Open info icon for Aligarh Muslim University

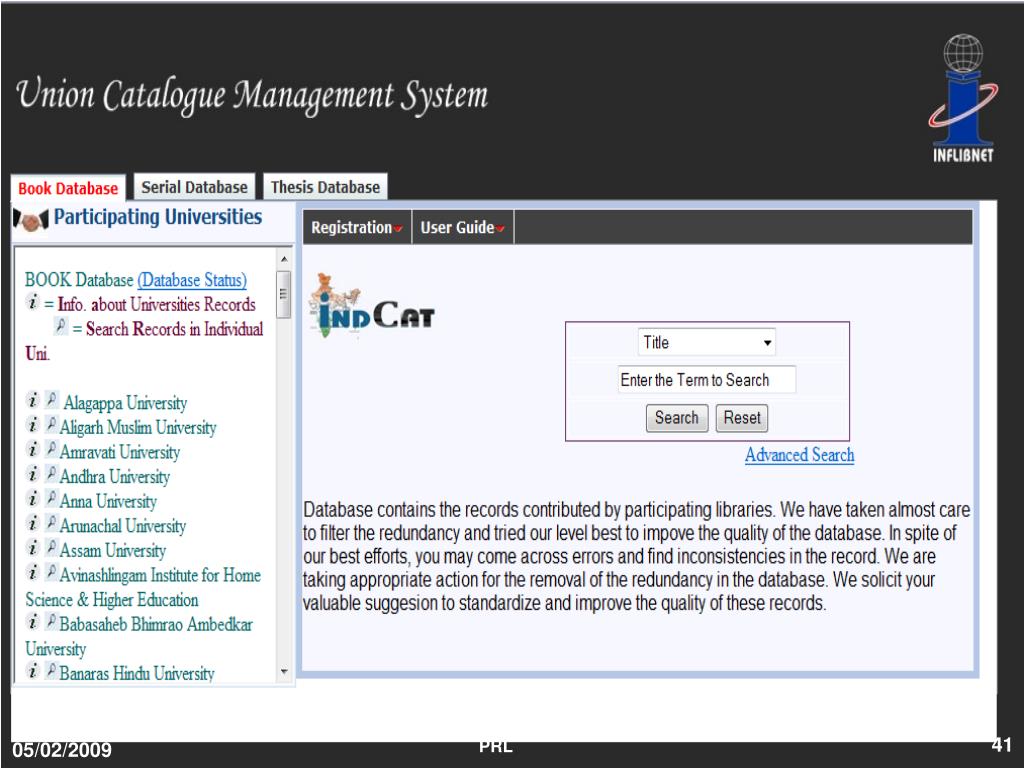point(33,425)
